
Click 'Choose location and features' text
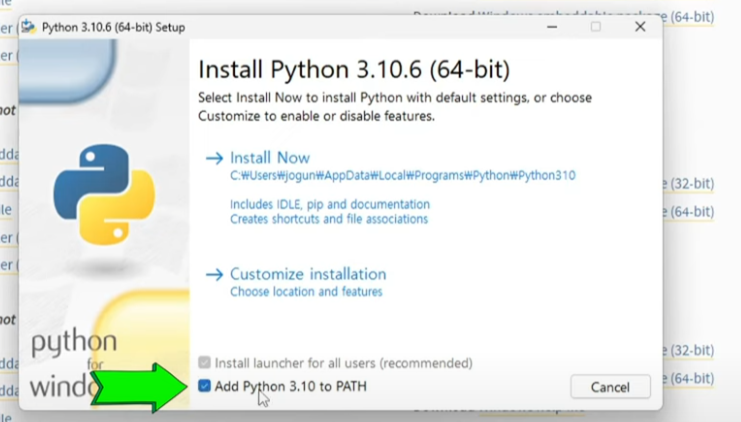[306, 292]
